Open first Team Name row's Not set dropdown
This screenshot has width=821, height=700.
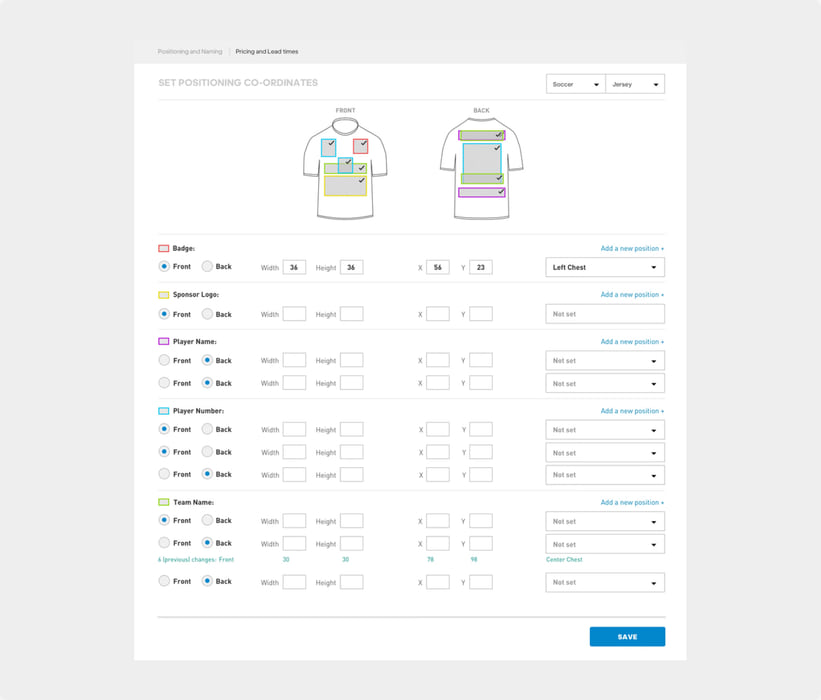605,521
